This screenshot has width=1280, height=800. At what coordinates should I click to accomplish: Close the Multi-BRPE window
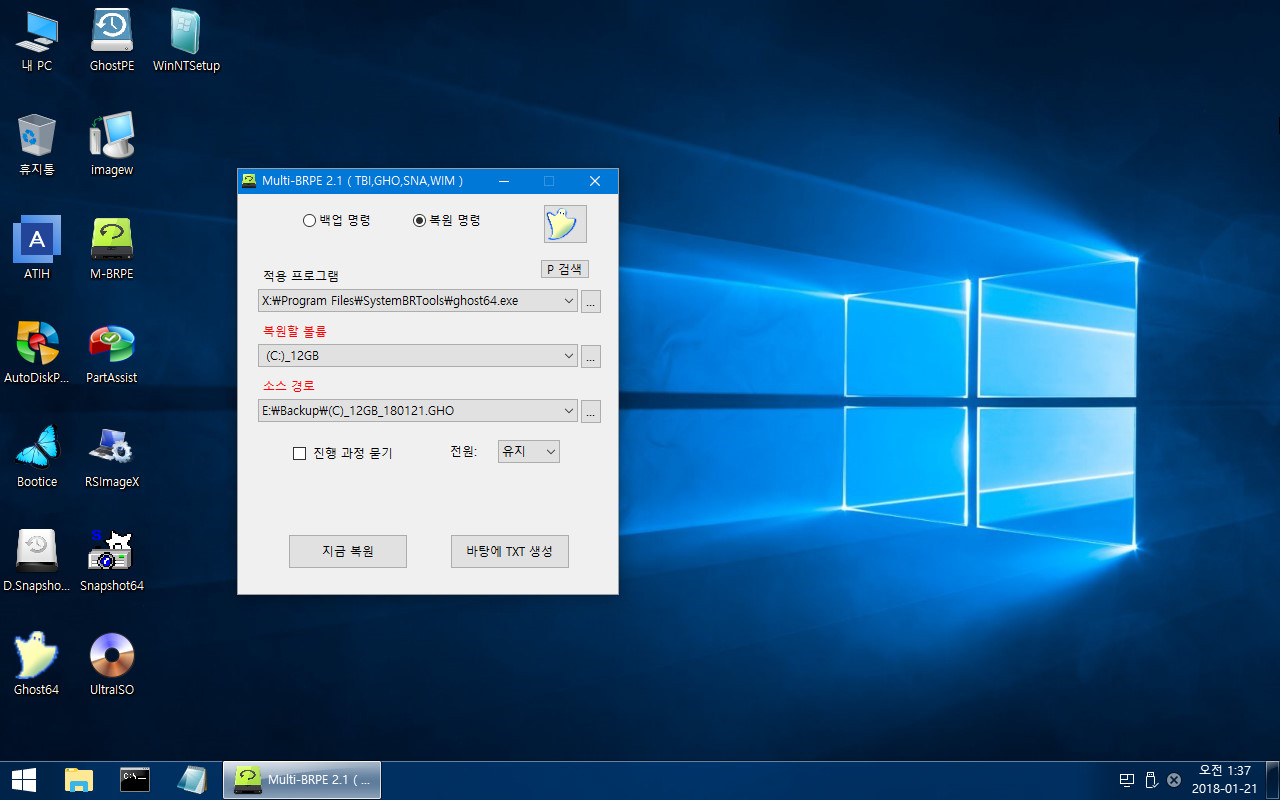[594, 181]
